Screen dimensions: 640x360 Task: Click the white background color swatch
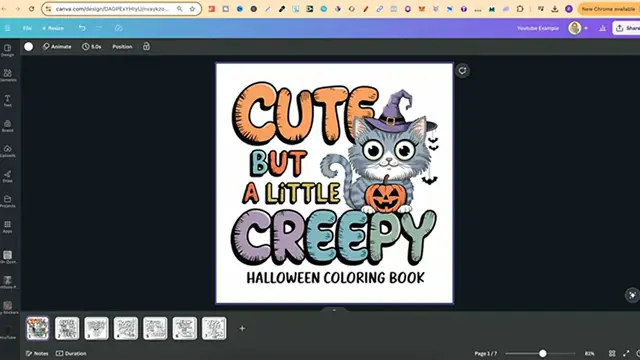[29, 47]
